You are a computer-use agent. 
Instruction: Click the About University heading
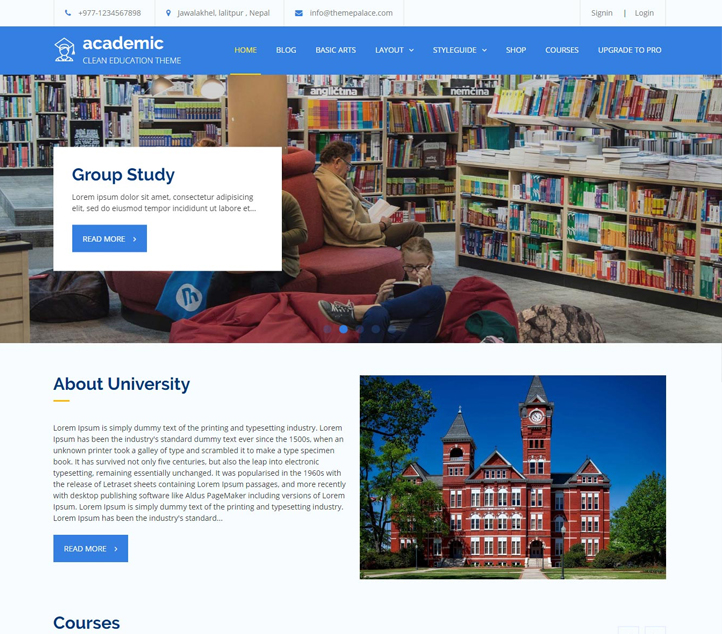pos(122,384)
